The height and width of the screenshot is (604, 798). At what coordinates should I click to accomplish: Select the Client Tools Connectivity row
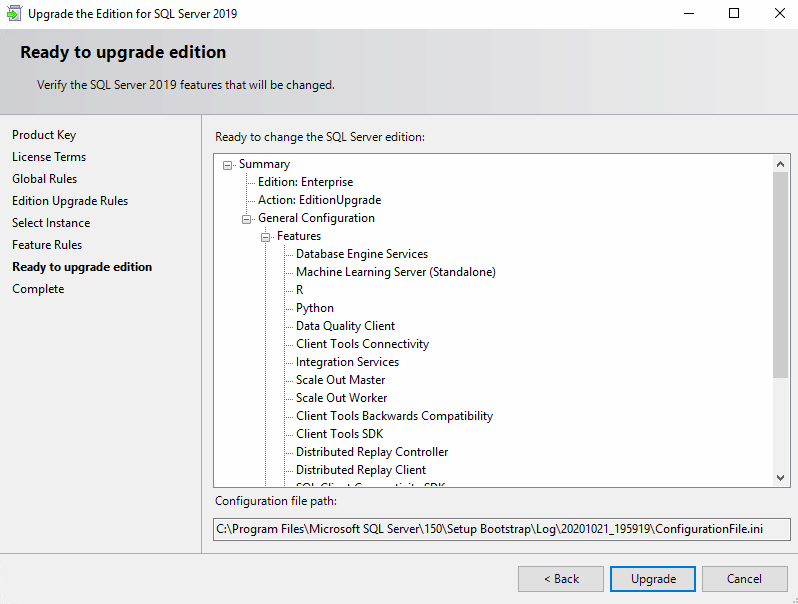click(362, 344)
